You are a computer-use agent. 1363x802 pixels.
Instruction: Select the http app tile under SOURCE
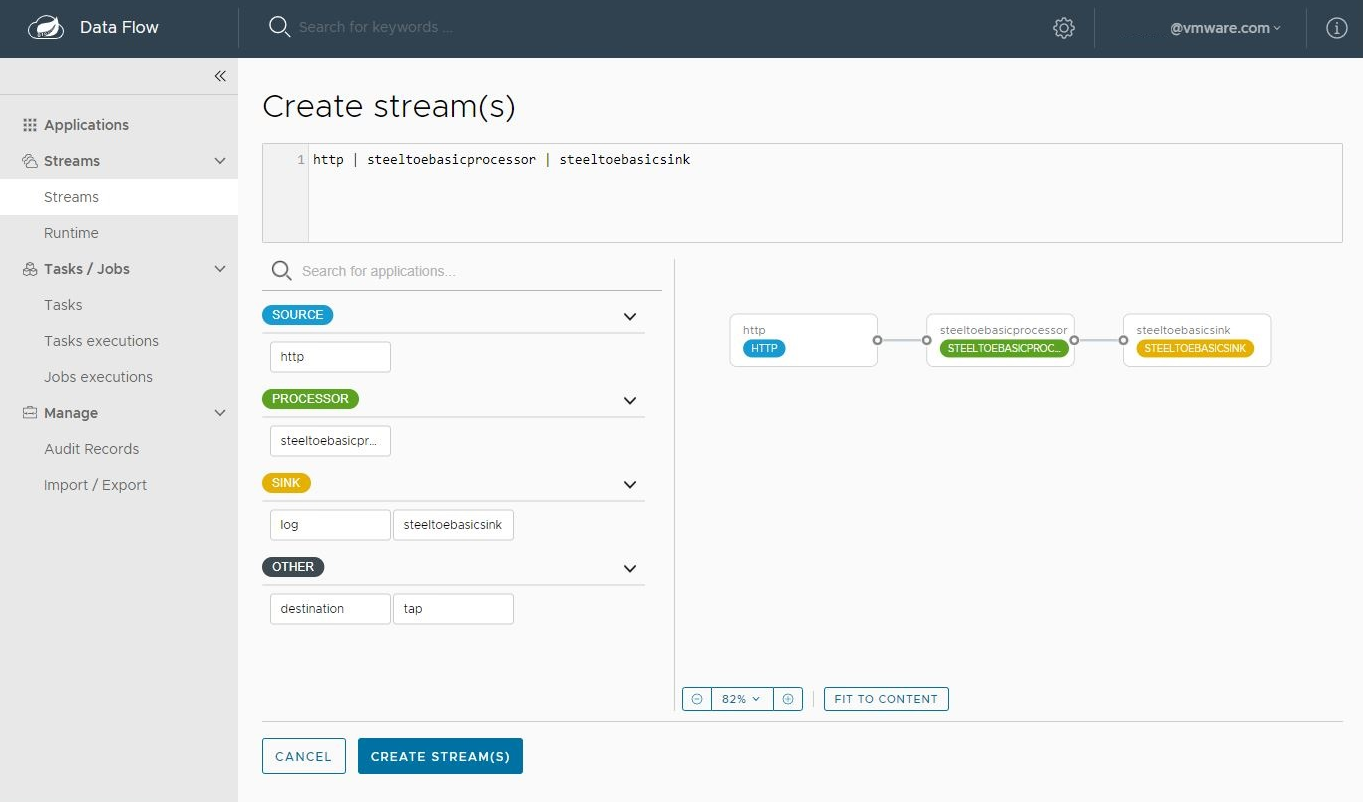click(329, 356)
